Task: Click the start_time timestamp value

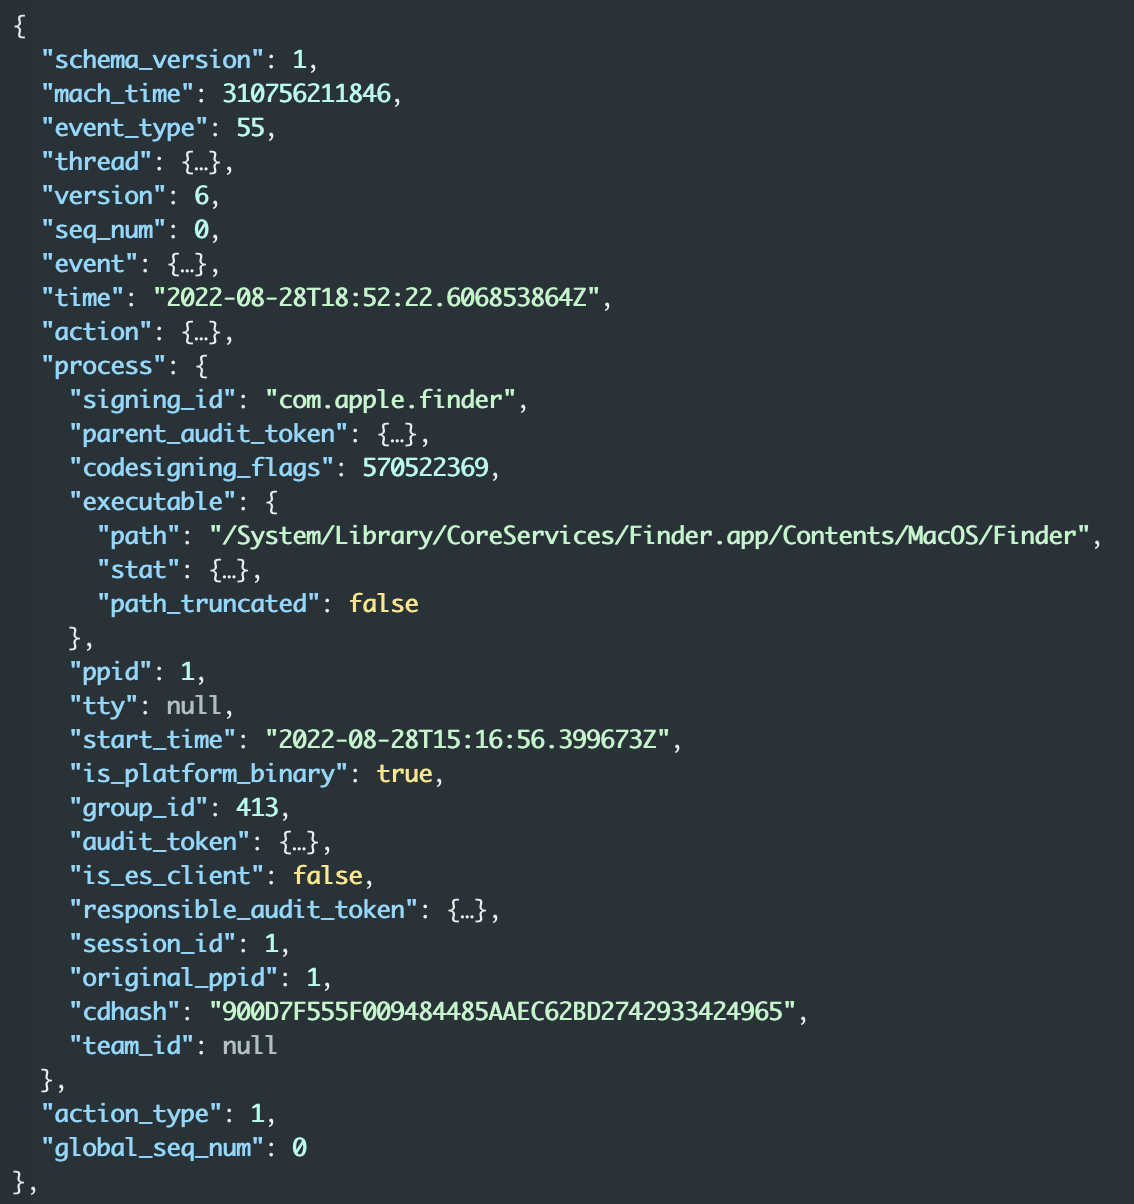Action: click(x=467, y=740)
